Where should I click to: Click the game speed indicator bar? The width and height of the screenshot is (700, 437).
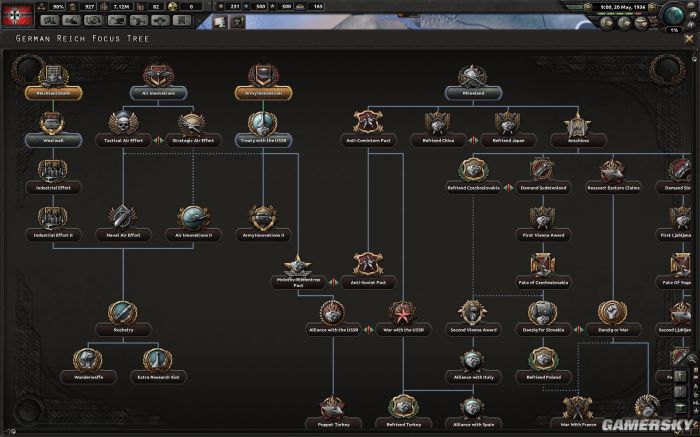coord(621,14)
